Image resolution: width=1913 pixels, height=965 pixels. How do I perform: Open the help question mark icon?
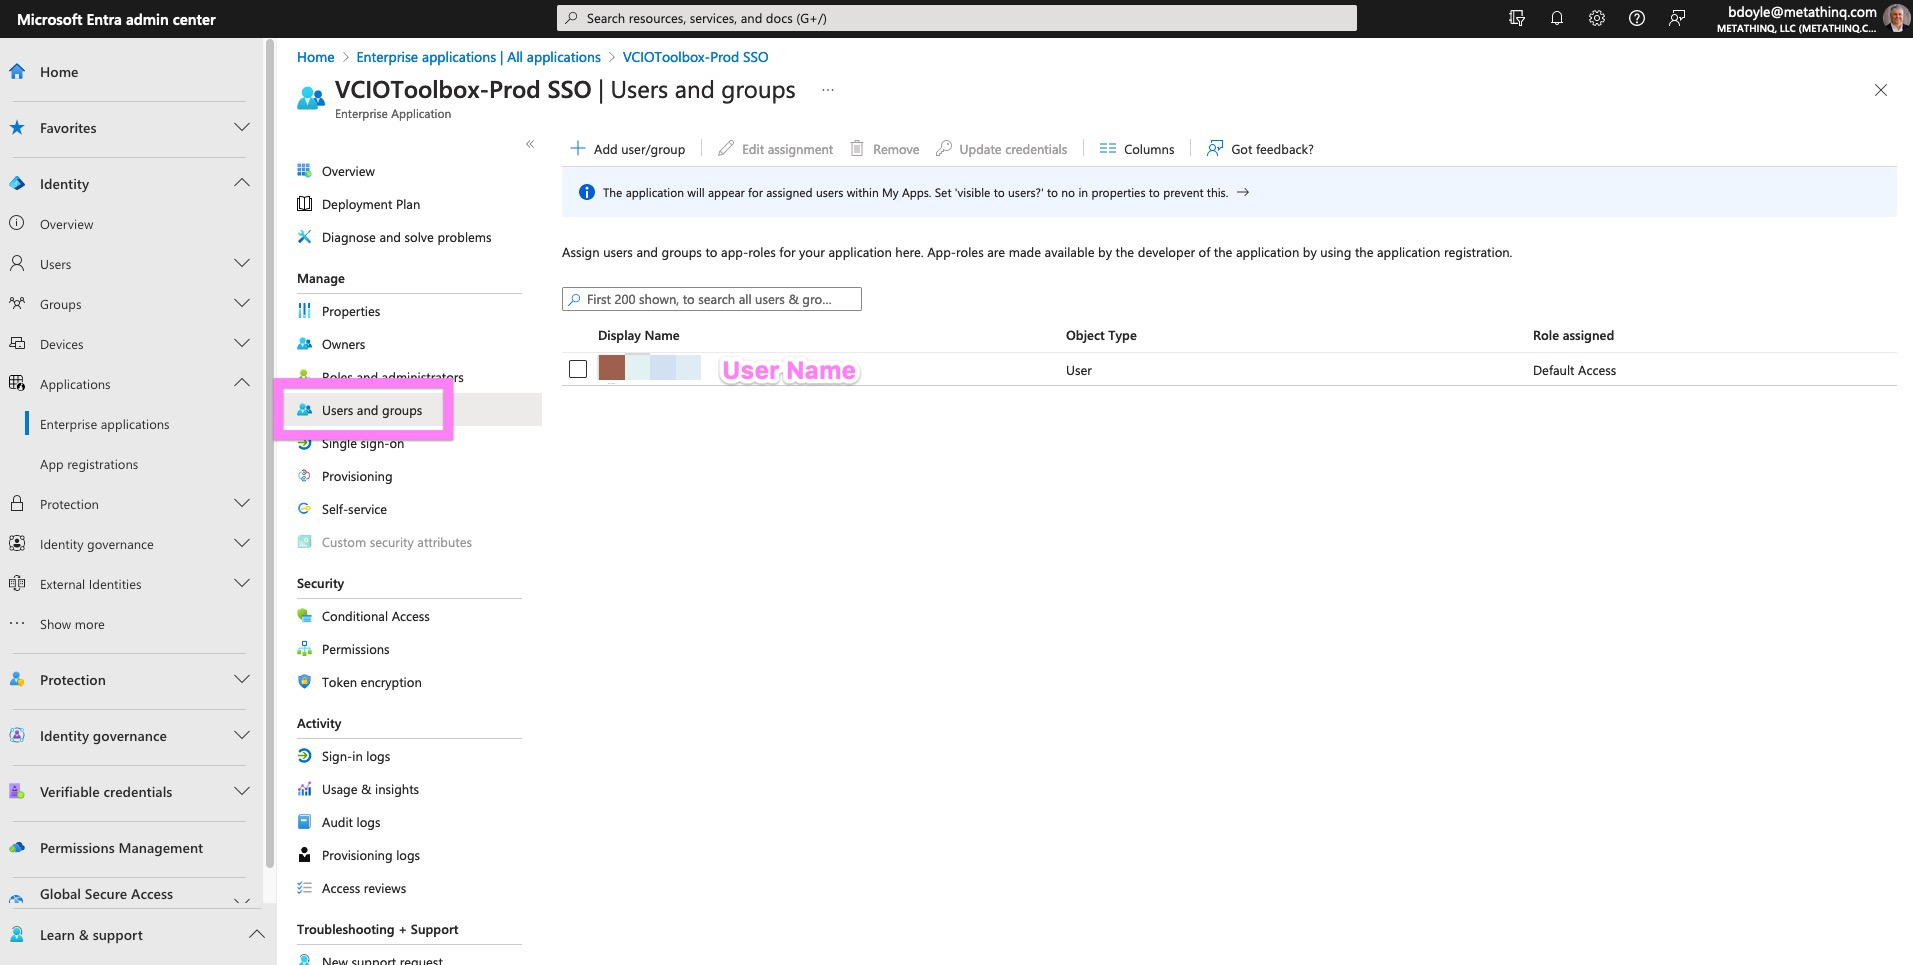click(1637, 18)
